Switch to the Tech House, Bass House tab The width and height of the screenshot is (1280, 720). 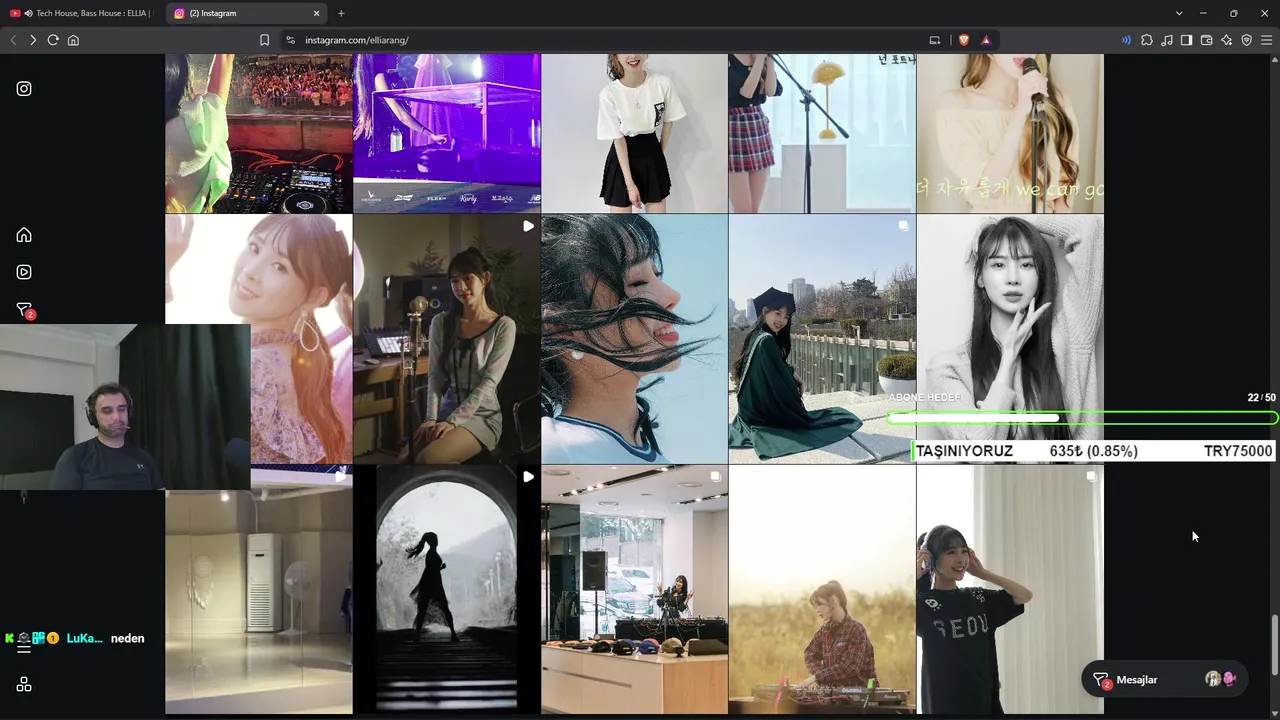pyautogui.click(x=83, y=13)
